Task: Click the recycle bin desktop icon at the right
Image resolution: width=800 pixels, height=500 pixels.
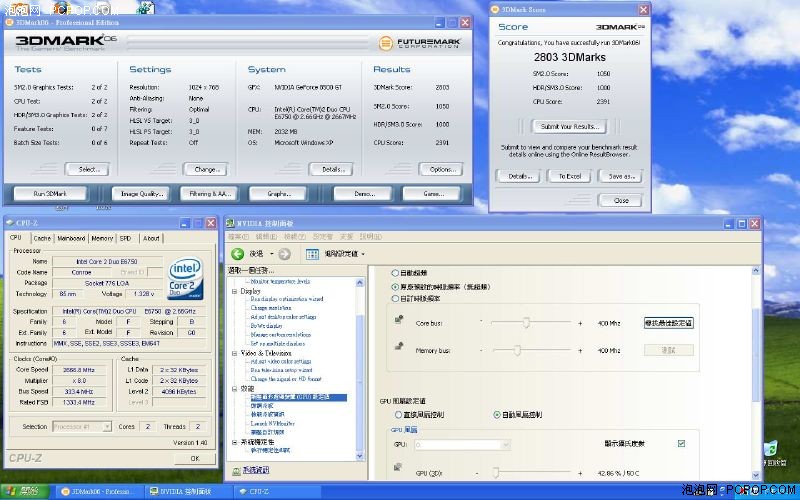Action: click(x=772, y=449)
